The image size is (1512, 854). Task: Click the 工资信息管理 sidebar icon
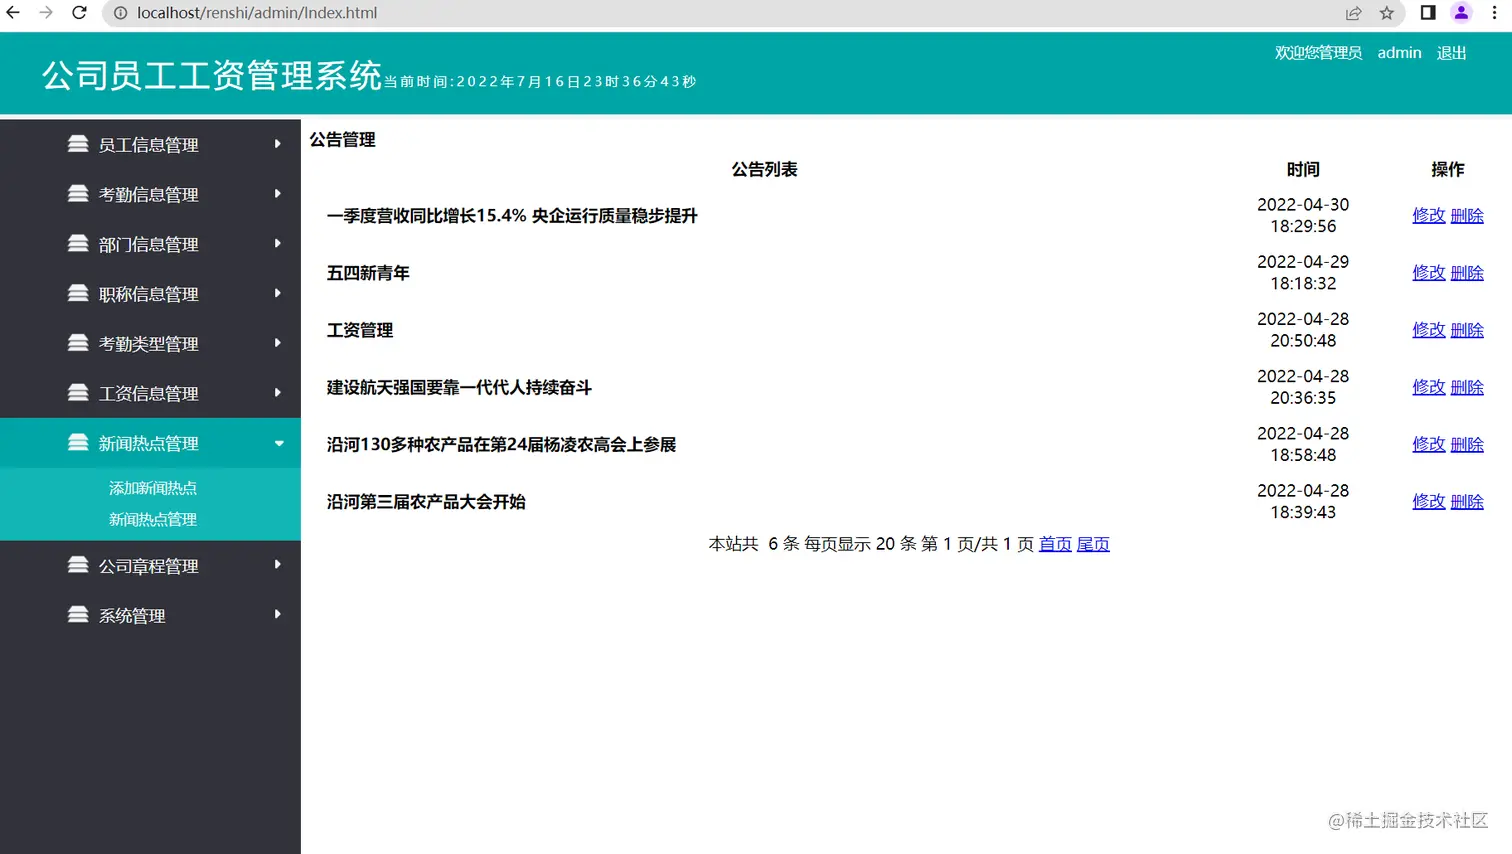coord(80,392)
